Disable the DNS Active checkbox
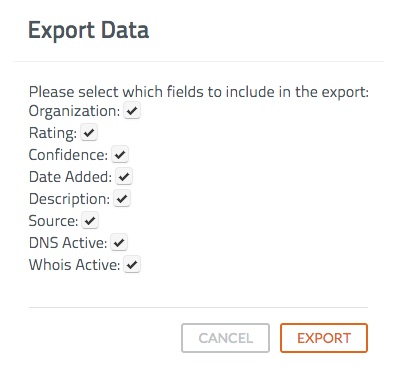This screenshot has width=398, height=374. click(119, 242)
